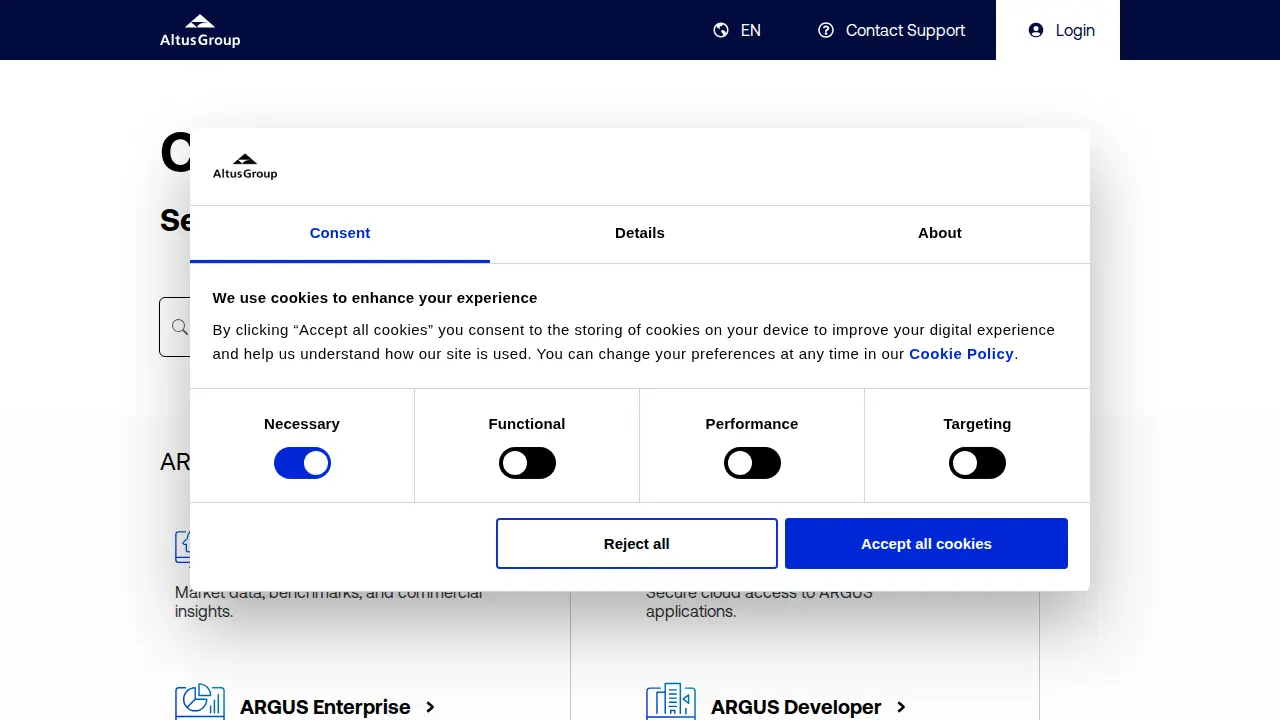Click the Reject all button
Screen dimensions: 1280x720
pyautogui.click(x=637, y=543)
